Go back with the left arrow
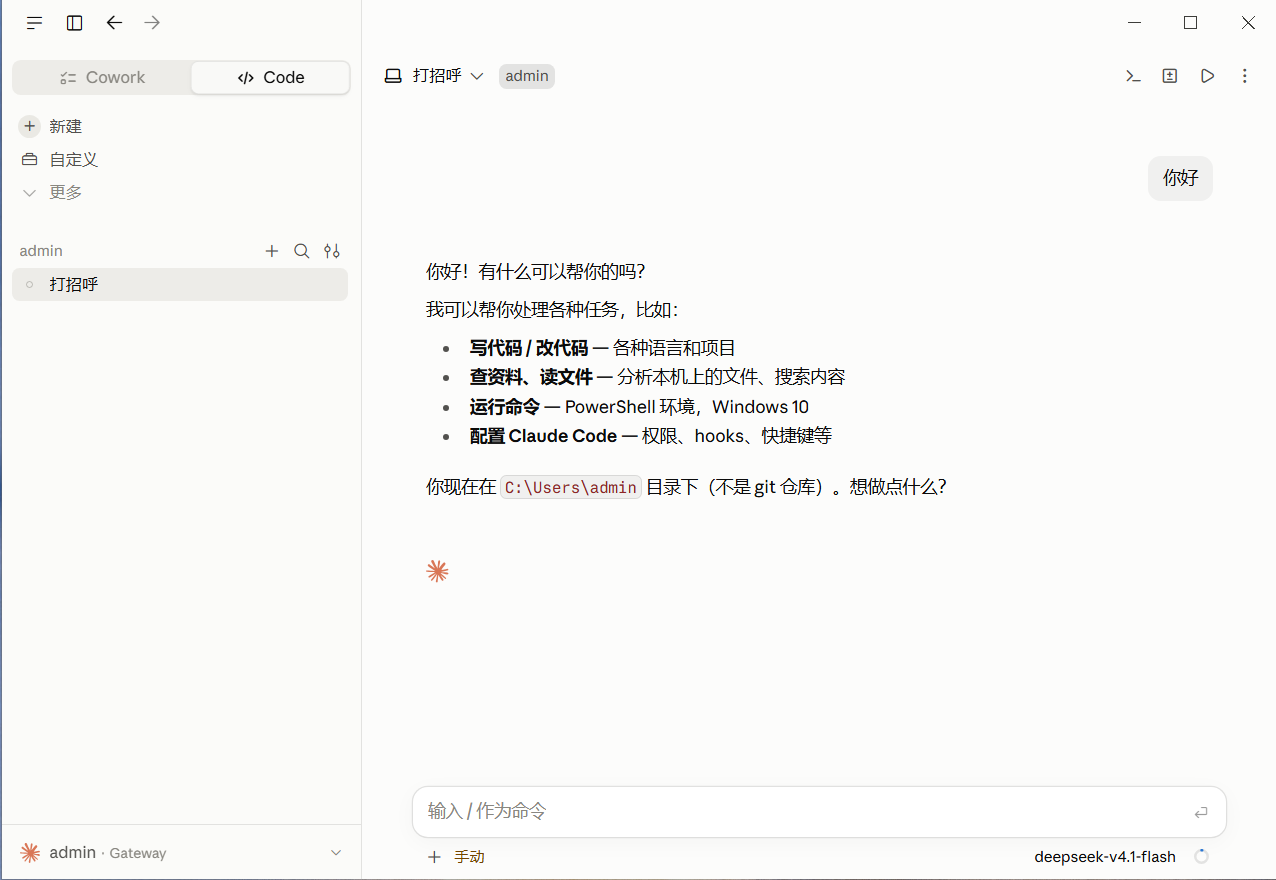 click(x=114, y=23)
